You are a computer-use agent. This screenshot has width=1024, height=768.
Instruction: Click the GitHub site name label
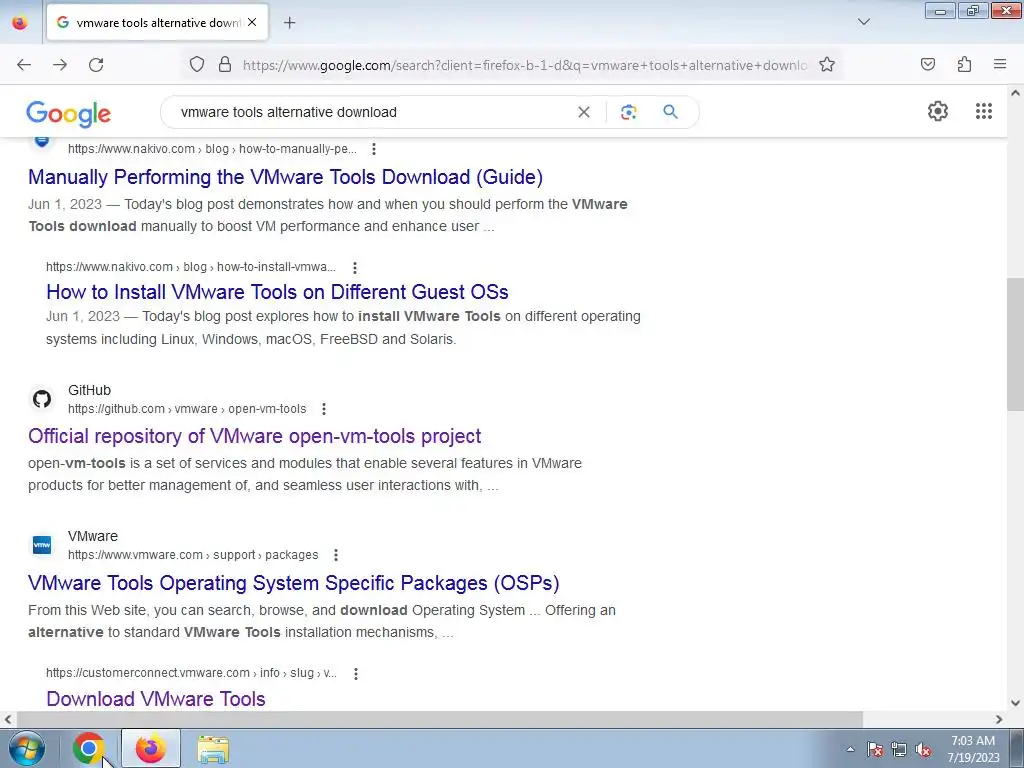(x=89, y=390)
